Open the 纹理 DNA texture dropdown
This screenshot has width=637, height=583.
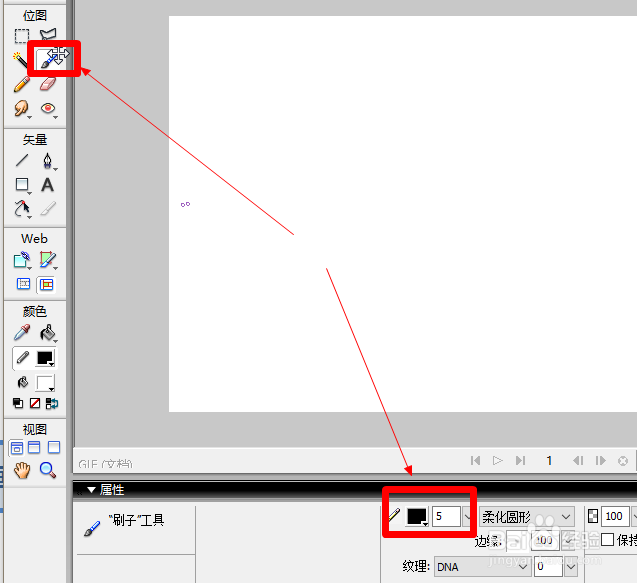[x=482, y=566]
